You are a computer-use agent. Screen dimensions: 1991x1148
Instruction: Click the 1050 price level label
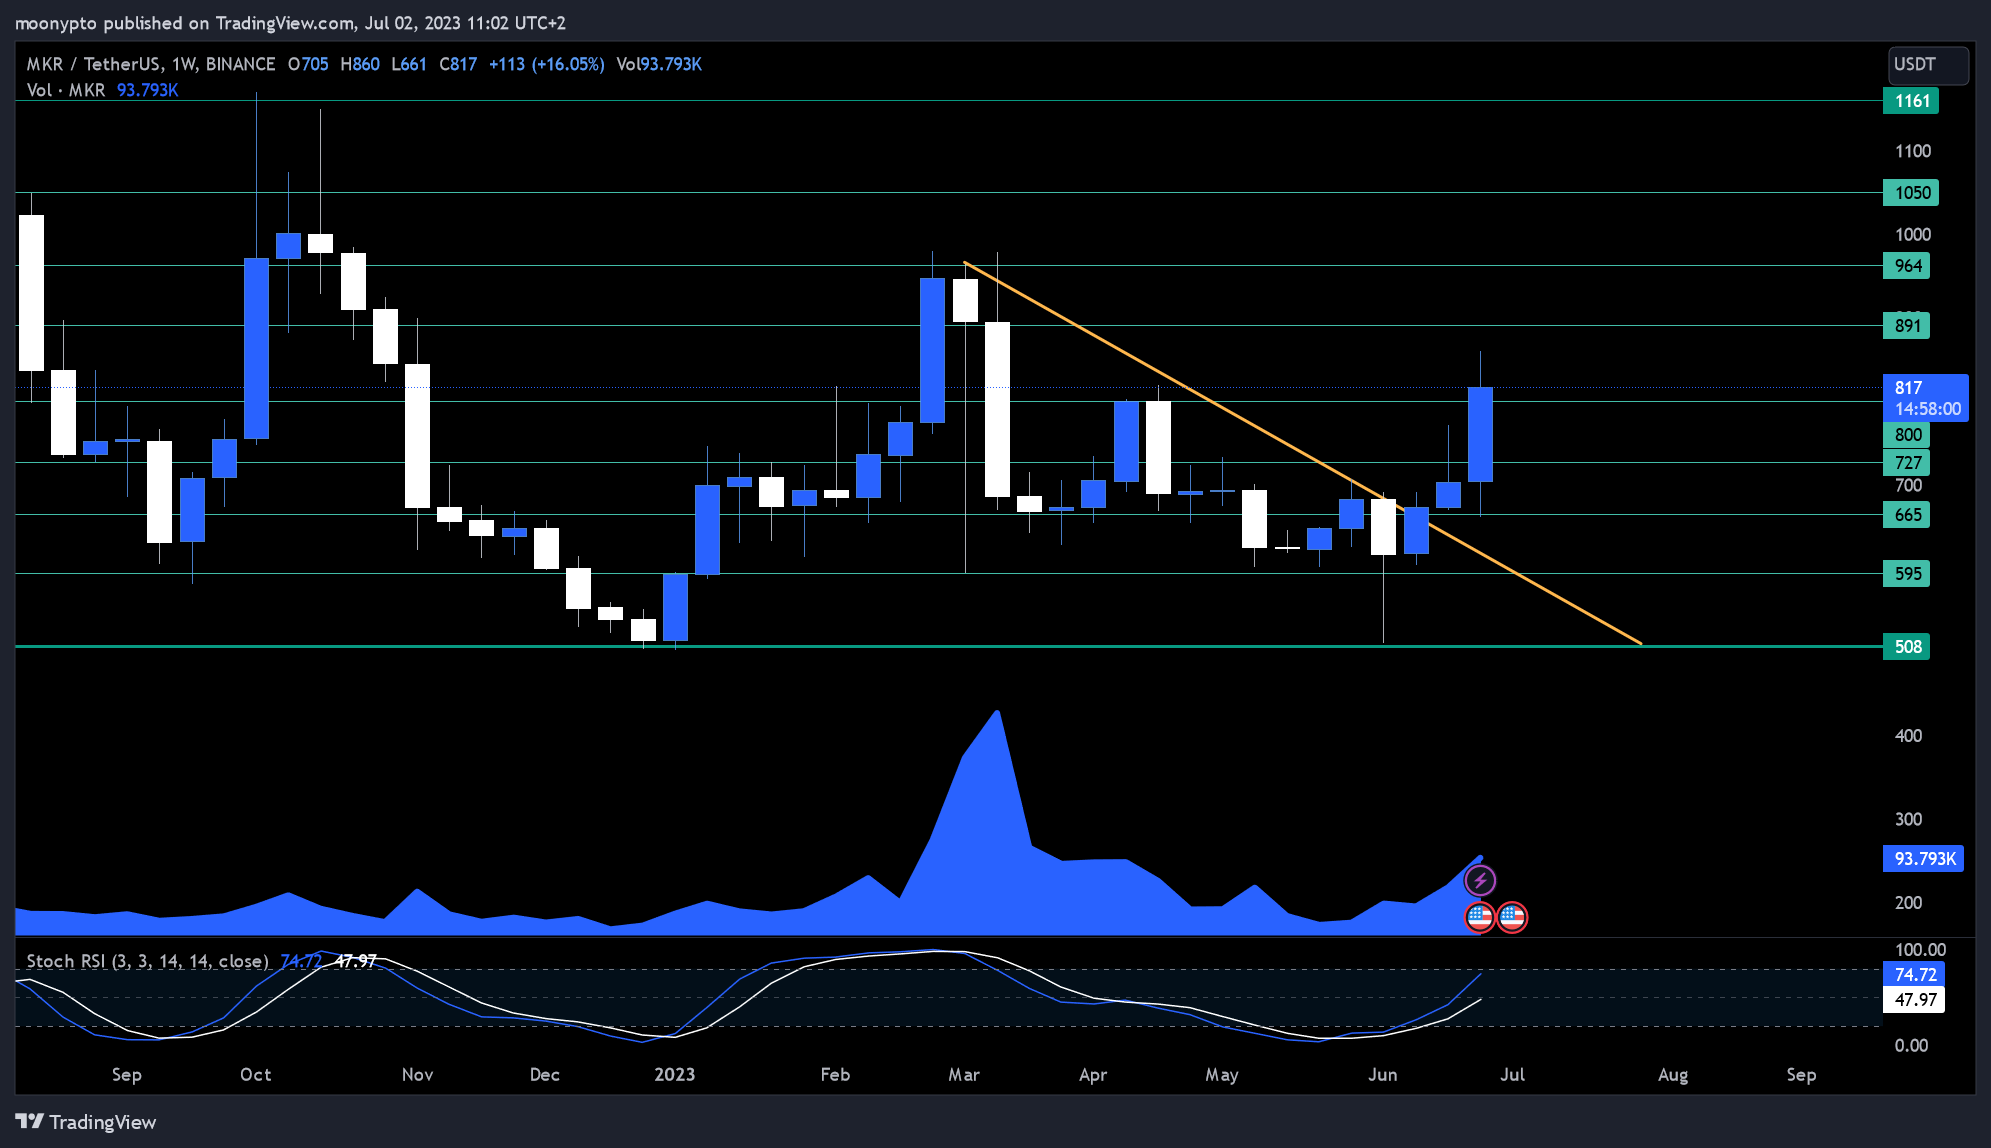pos(1911,193)
